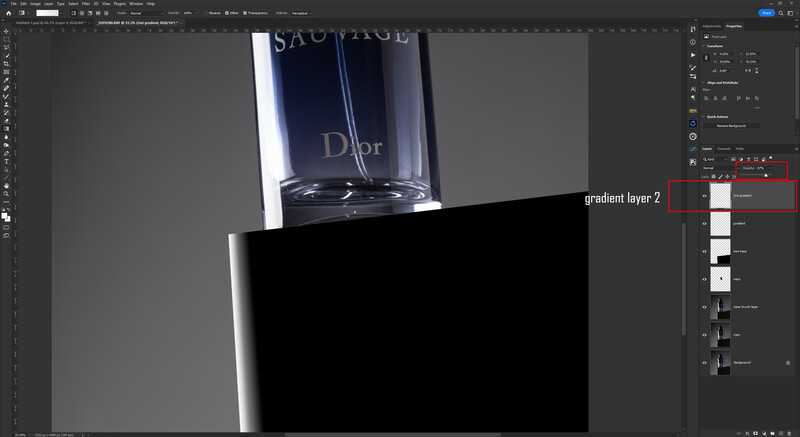Switch to the Channels tab
The image size is (800, 437).
[724, 149]
